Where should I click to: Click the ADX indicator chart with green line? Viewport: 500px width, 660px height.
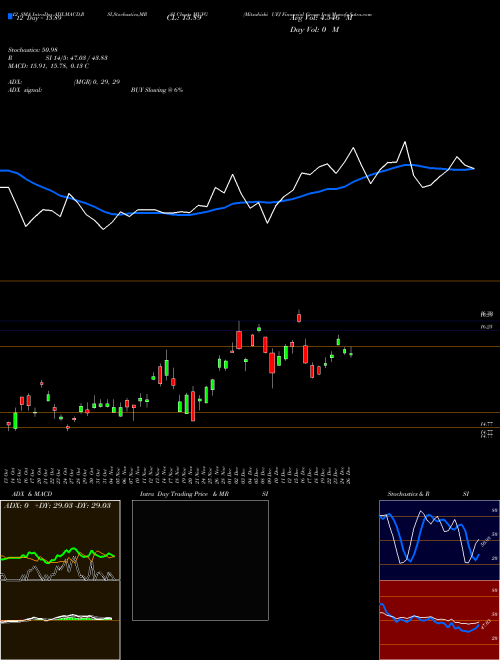(60, 540)
